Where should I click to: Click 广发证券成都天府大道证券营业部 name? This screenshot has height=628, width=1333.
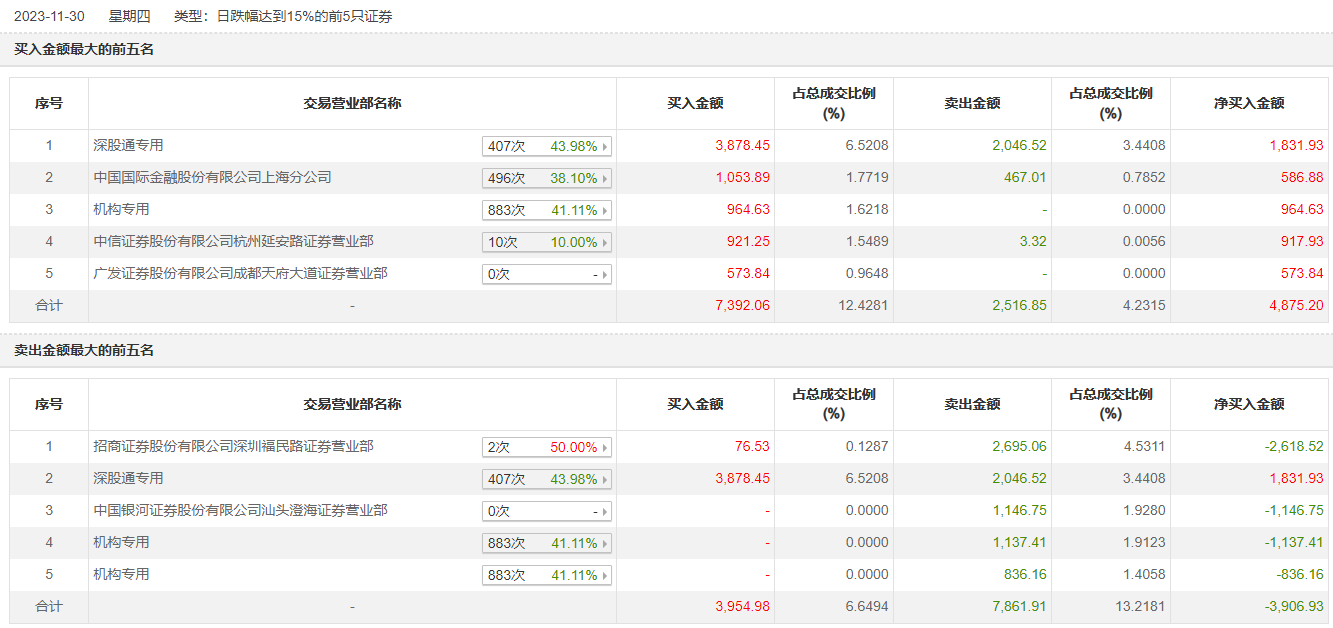tap(240, 274)
